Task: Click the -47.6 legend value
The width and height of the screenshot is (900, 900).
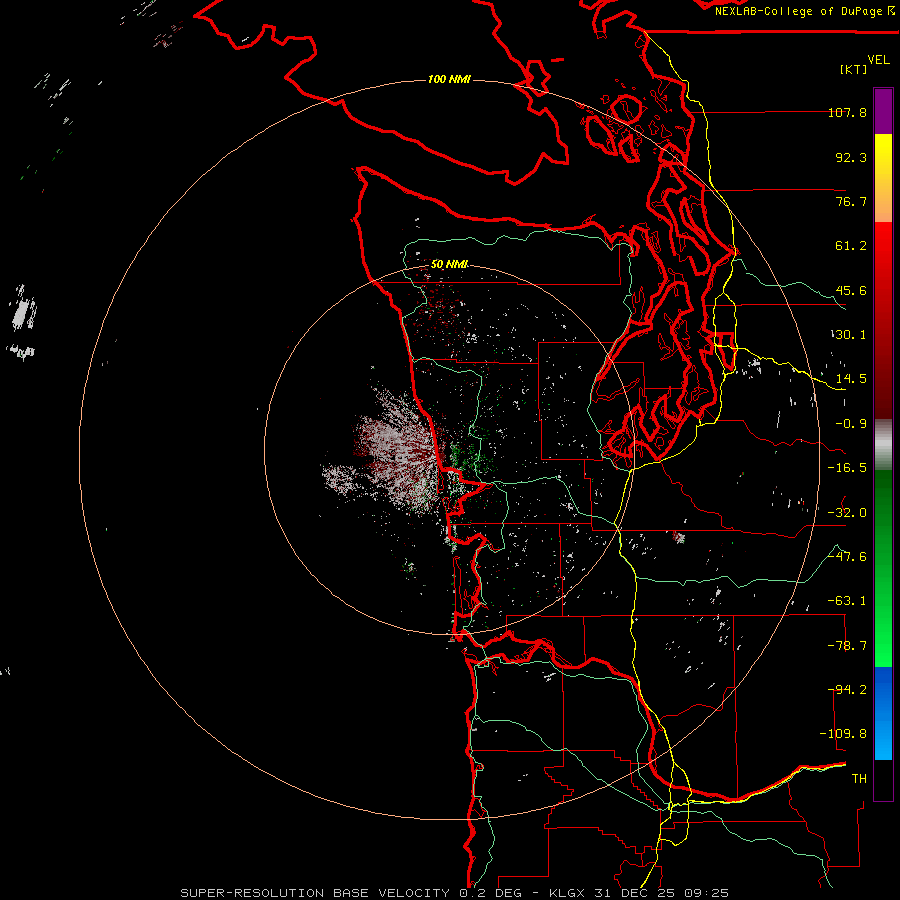Action: tap(847, 557)
